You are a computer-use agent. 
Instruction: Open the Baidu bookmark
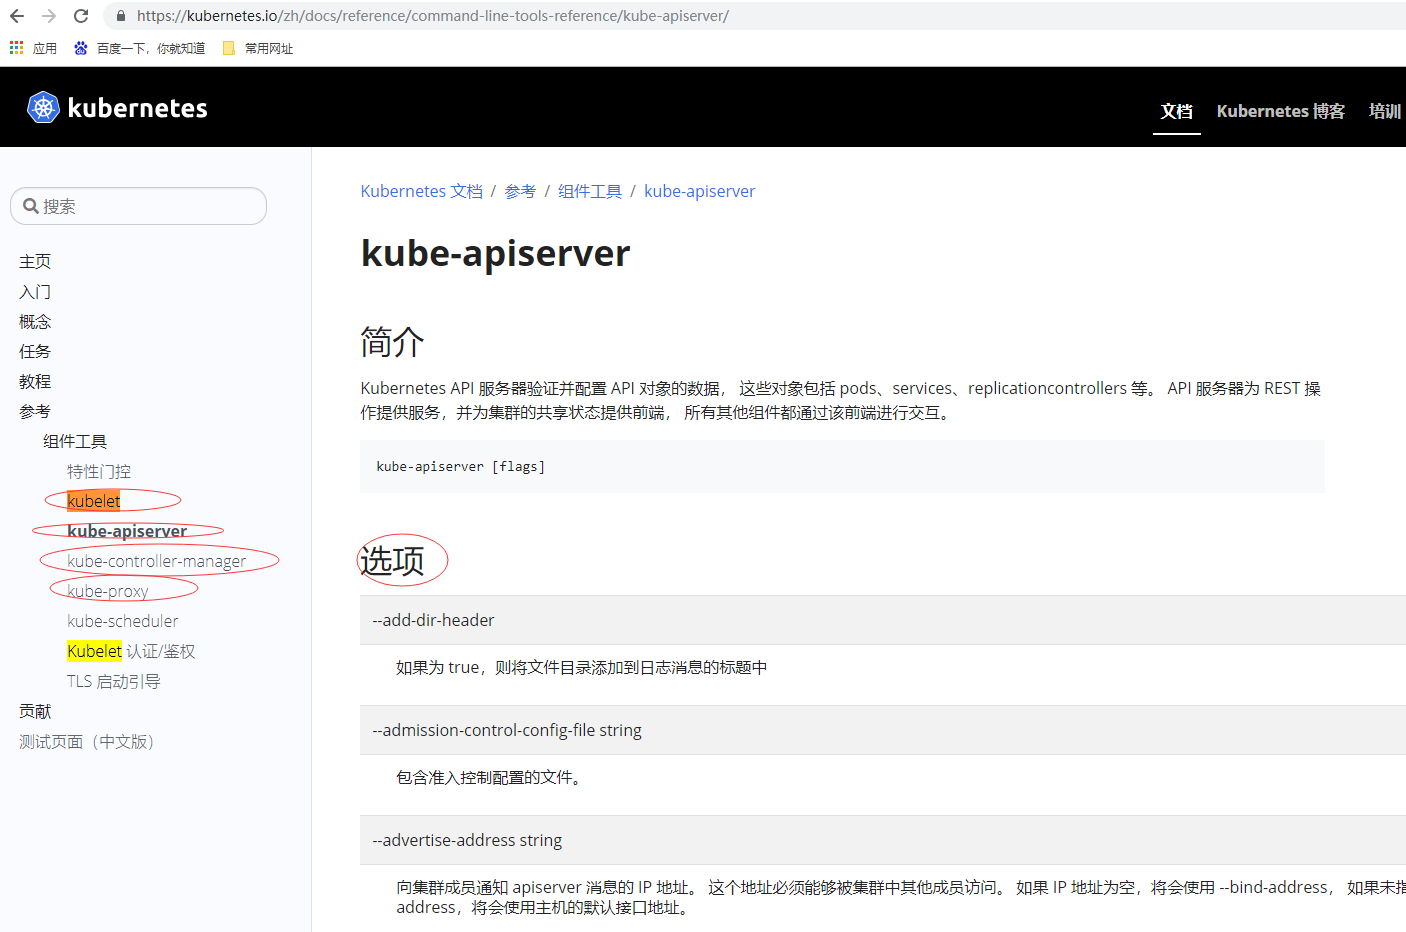pyautogui.click(x=139, y=48)
